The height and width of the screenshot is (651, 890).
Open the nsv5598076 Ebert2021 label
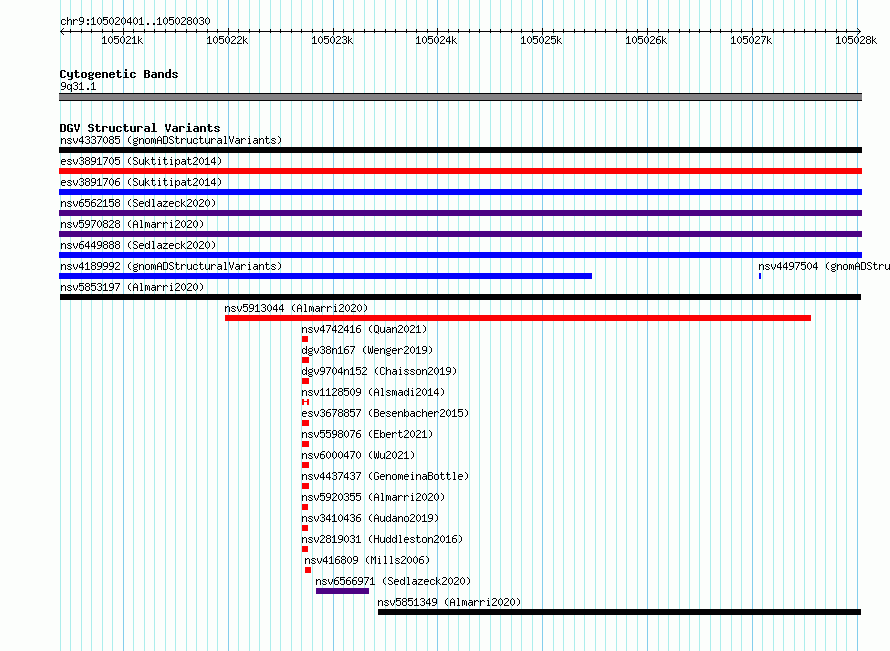pyautogui.click(x=367, y=434)
